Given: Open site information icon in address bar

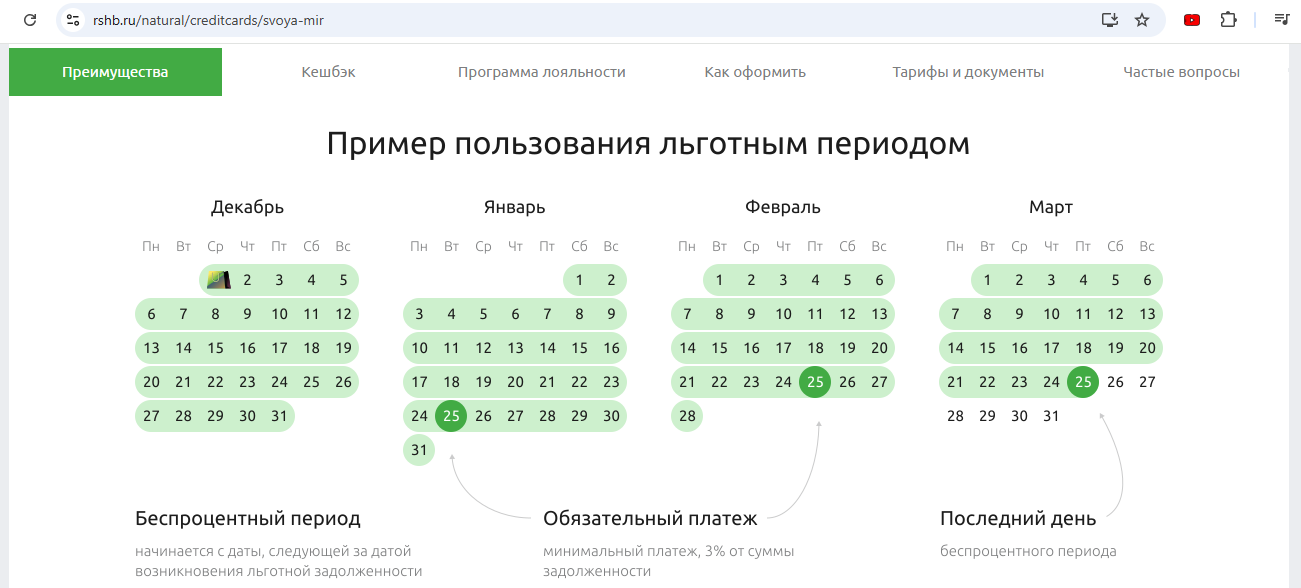Looking at the screenshot, I should click(x=72, y=20).
